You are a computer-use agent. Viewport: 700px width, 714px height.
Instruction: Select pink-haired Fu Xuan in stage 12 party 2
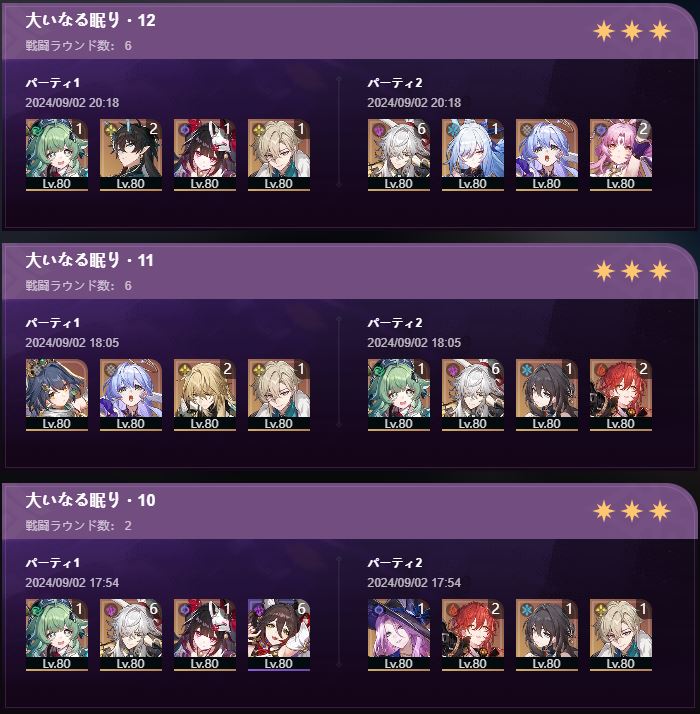click(621, 155)
